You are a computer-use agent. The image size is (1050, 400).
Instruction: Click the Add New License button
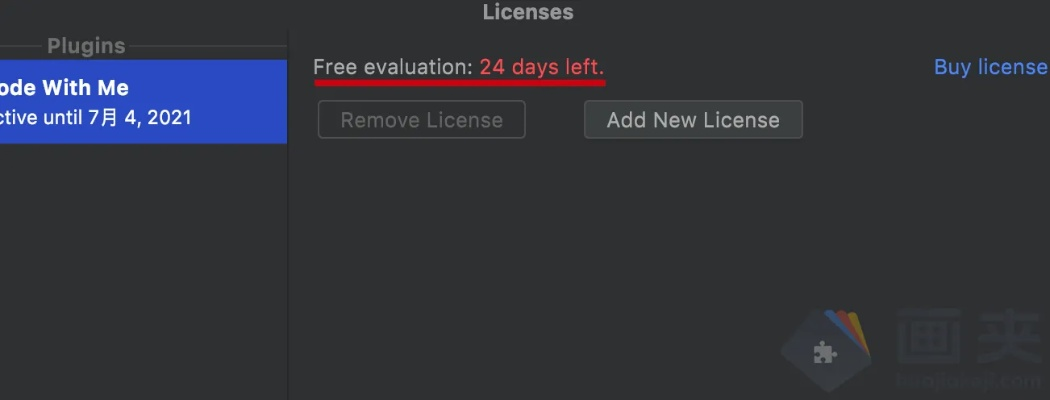pyautogui.click(x=693, y=120)
